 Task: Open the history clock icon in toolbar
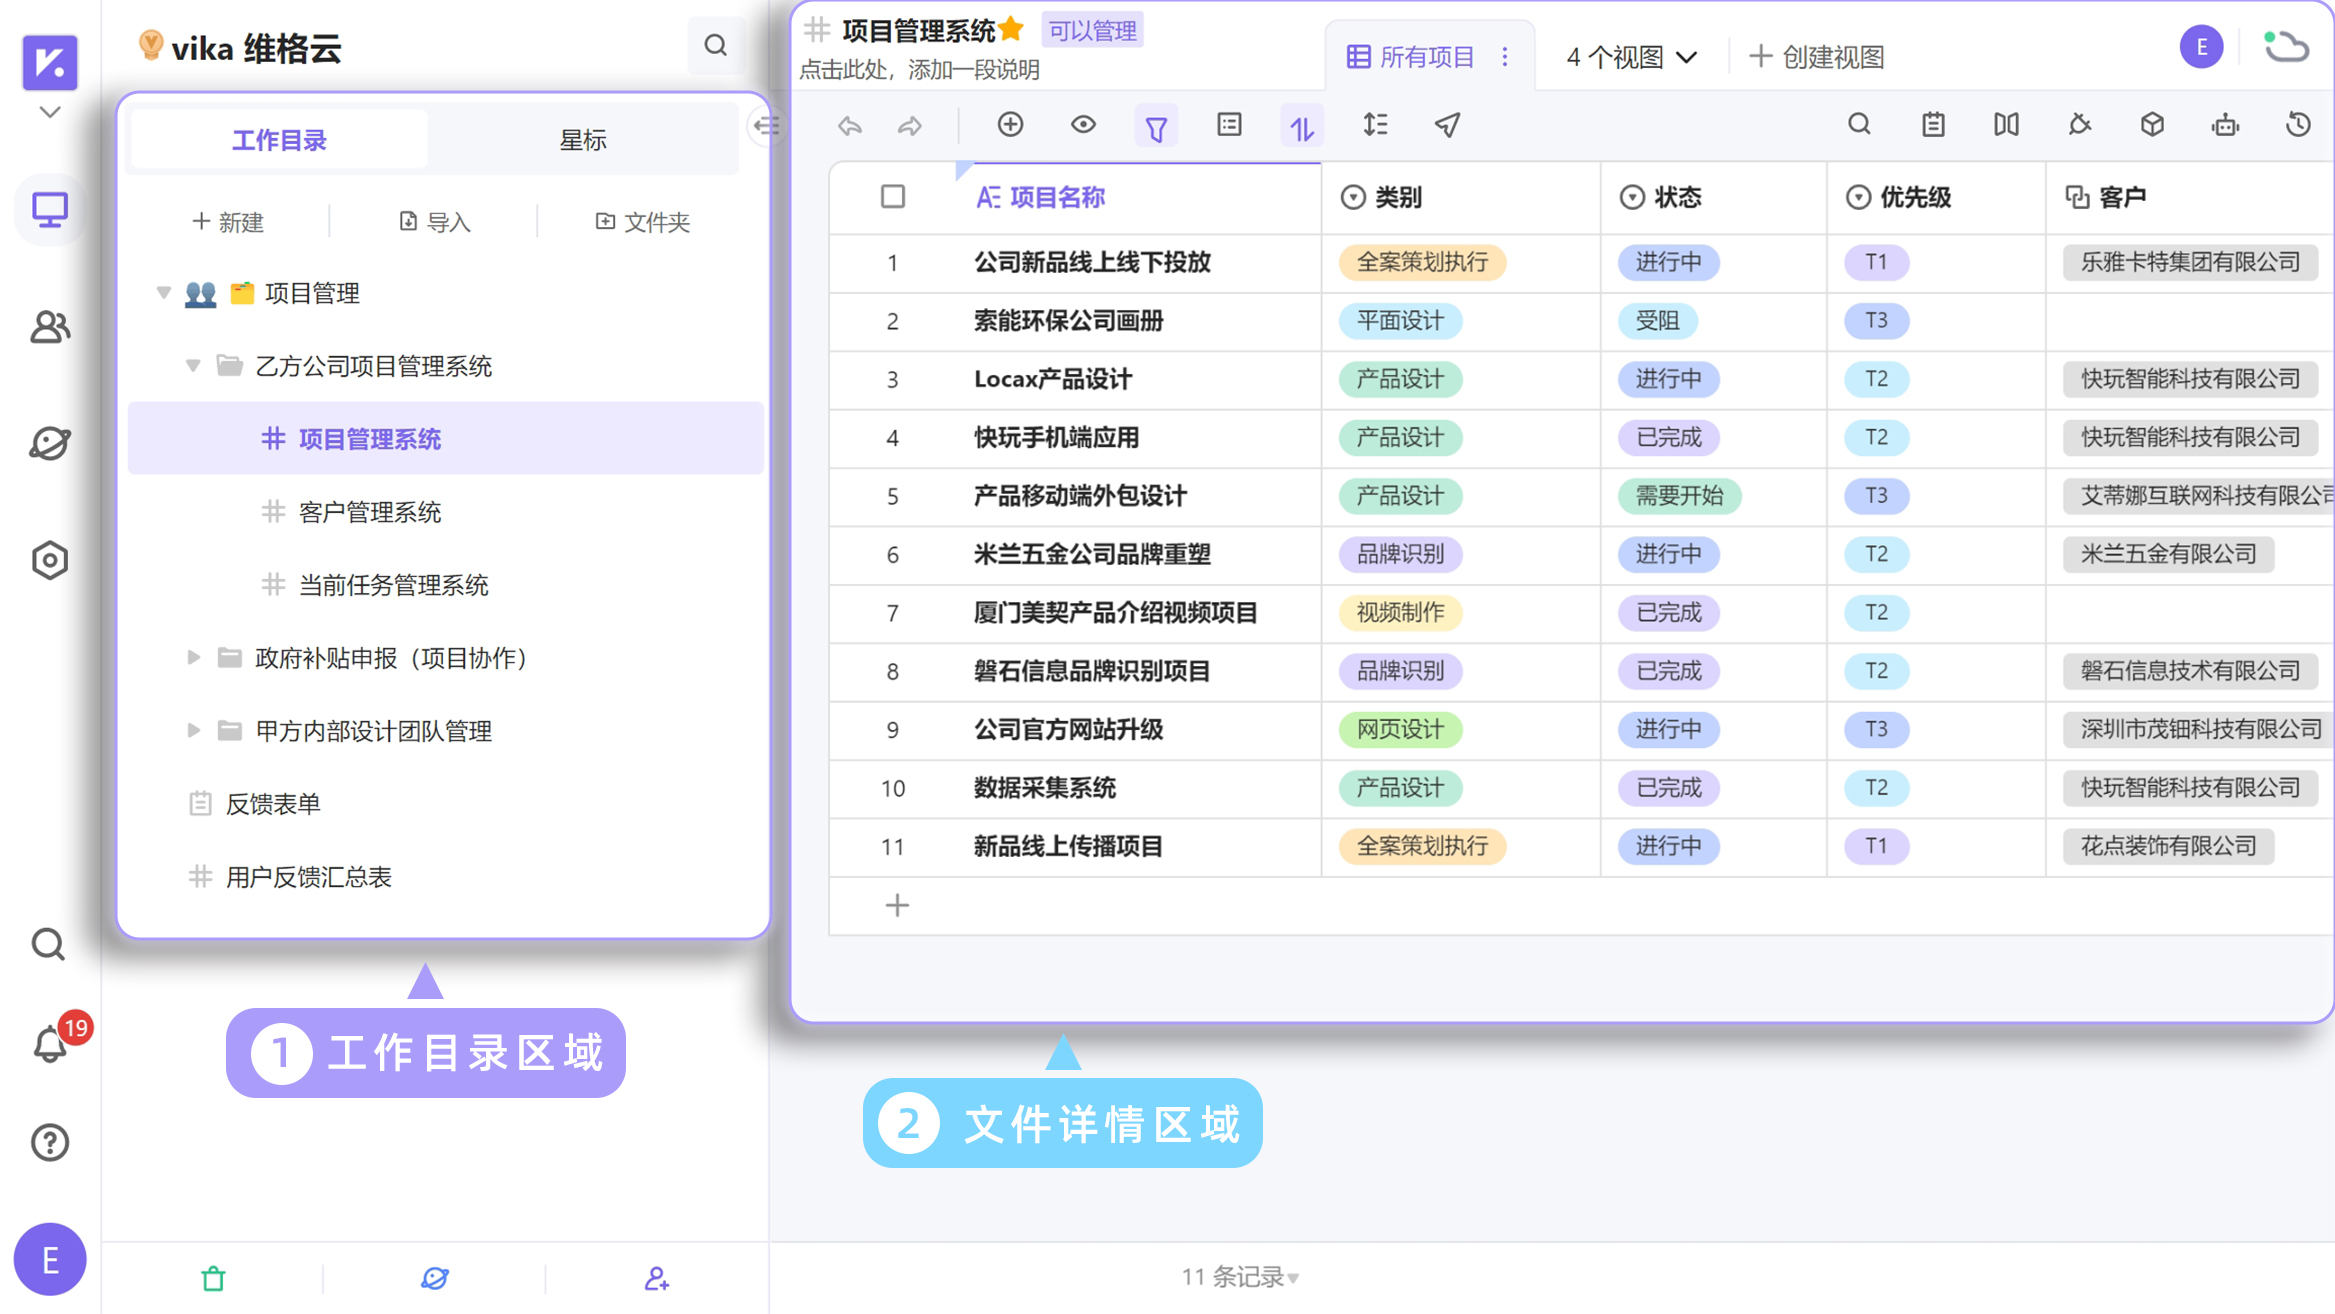coord(2298,125)
